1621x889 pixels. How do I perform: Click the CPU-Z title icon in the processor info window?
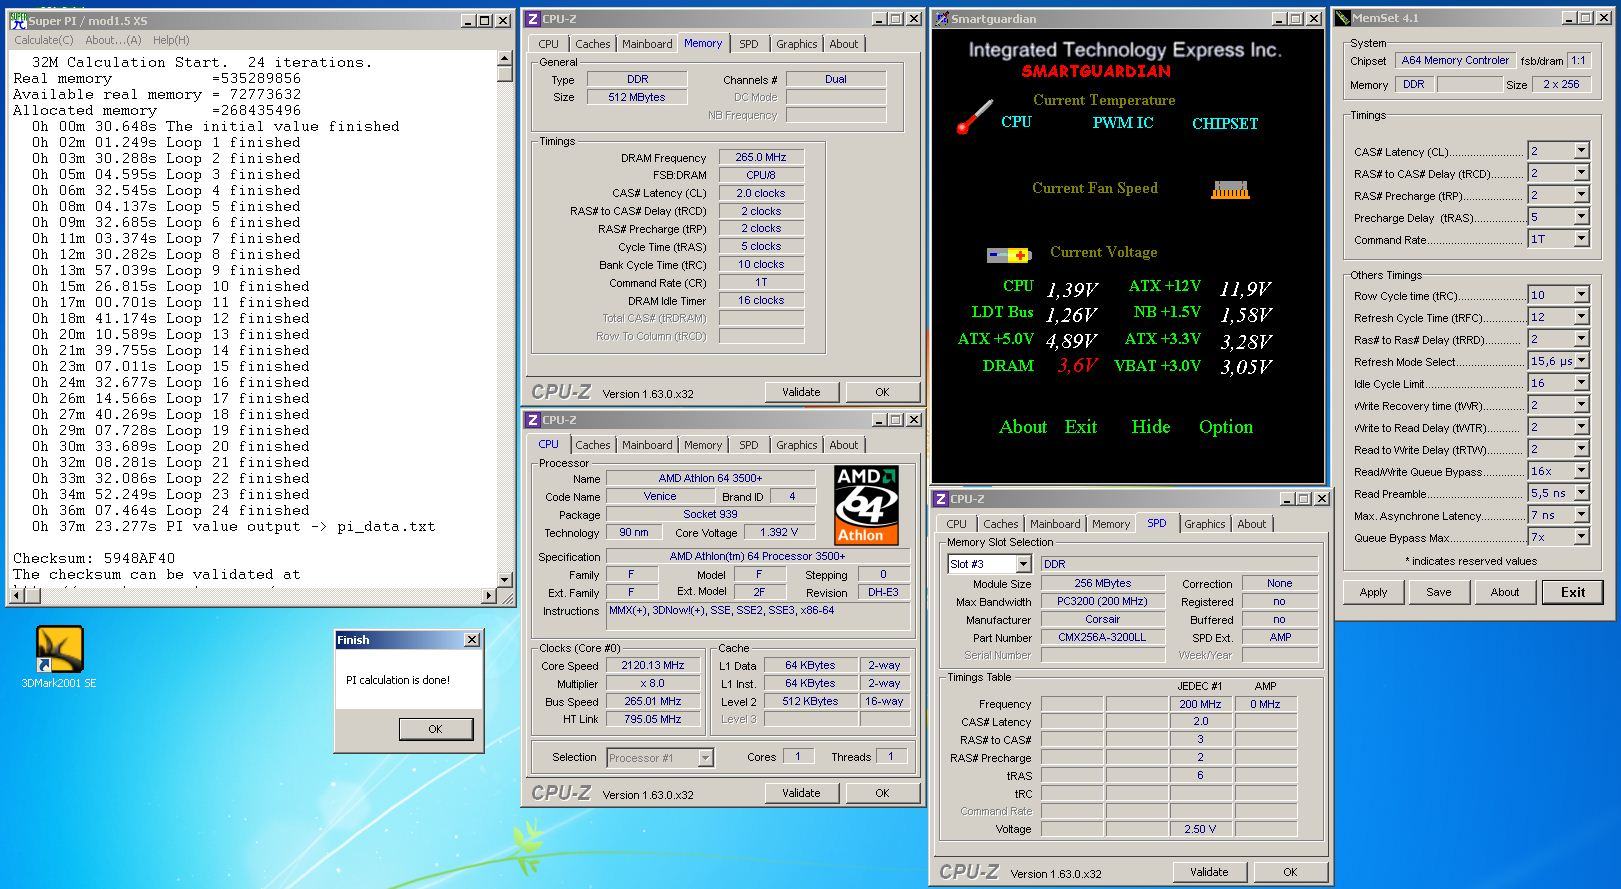coord(533,420)
